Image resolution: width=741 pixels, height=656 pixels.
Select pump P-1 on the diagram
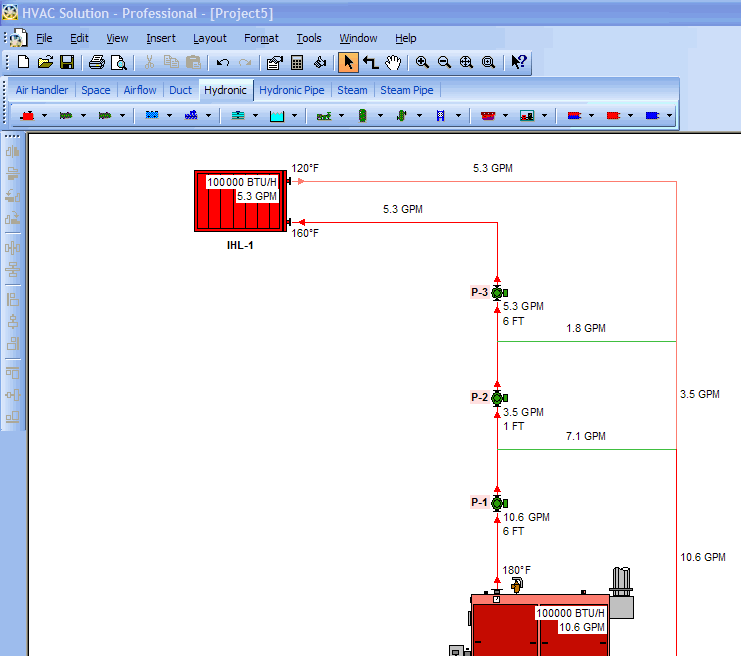(x=499, y=503)
